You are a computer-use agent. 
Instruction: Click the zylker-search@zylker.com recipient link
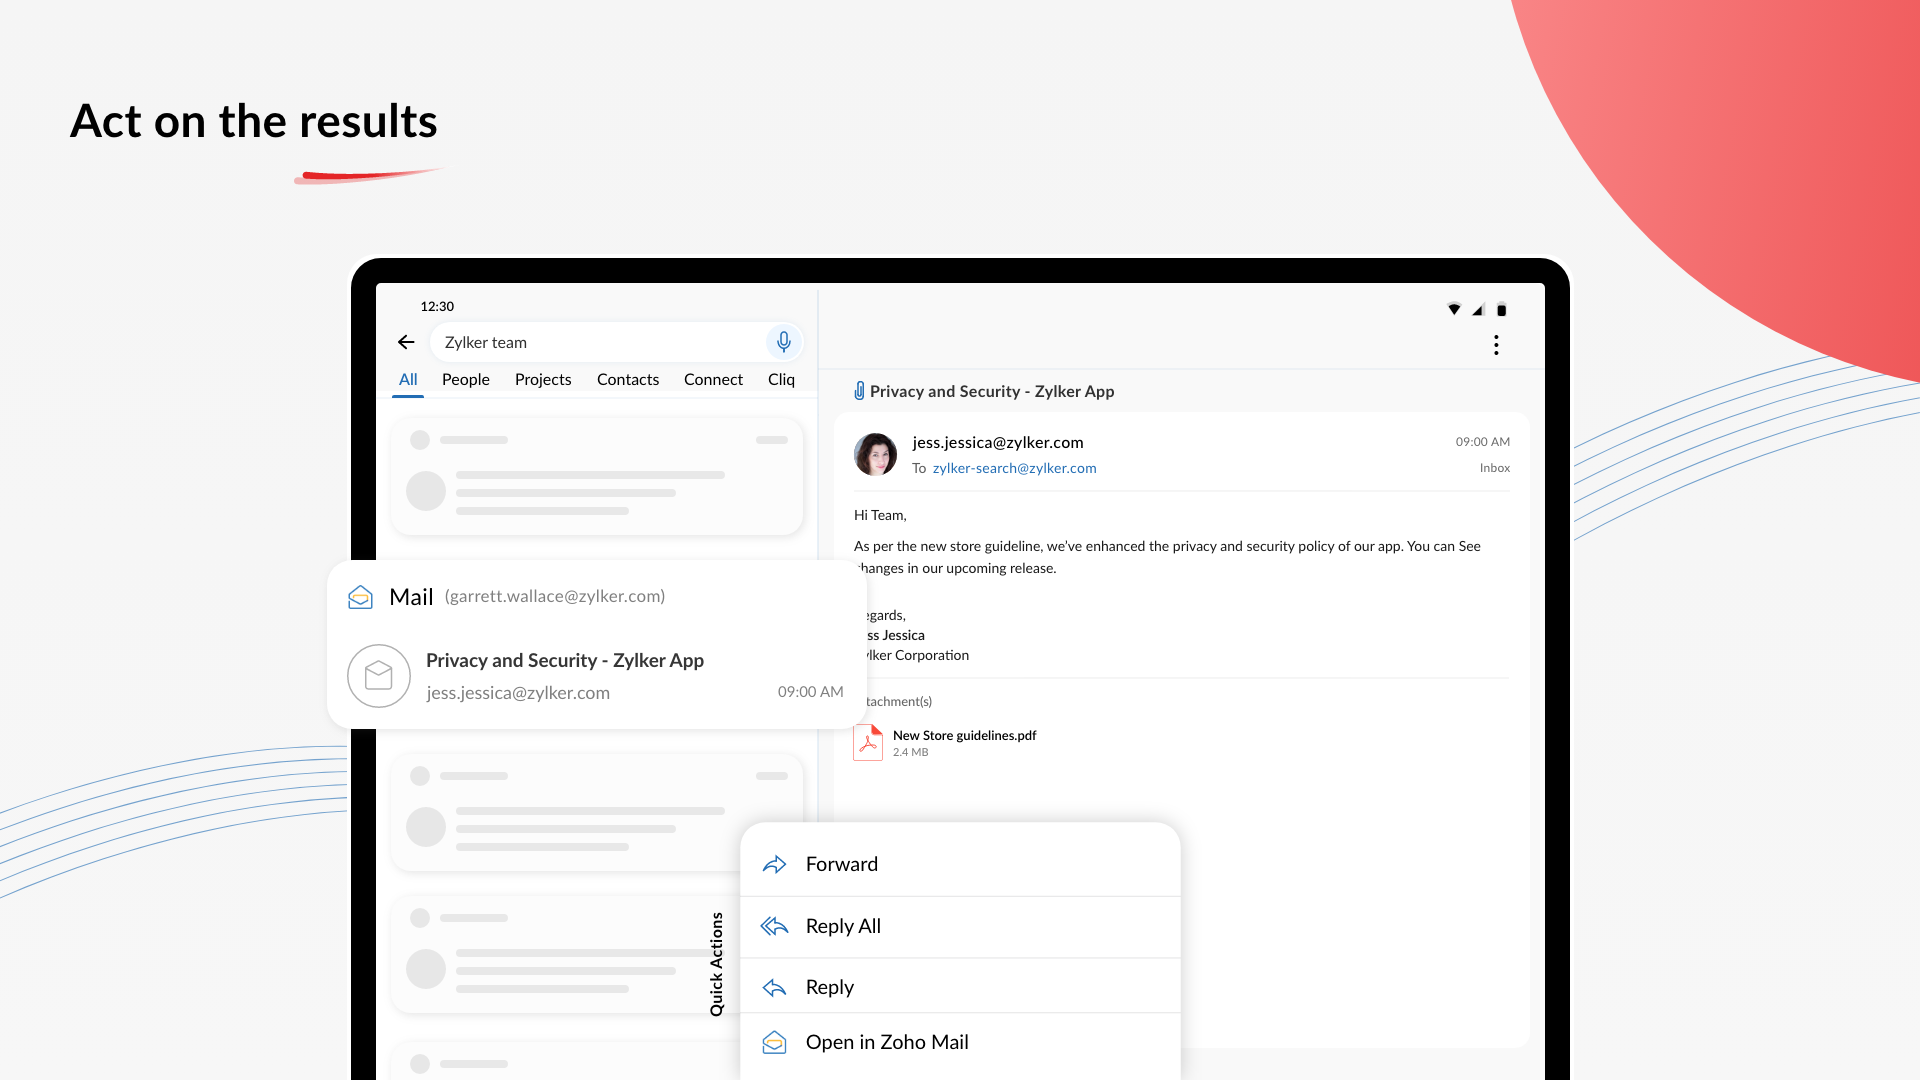[x=1014, y=468]
